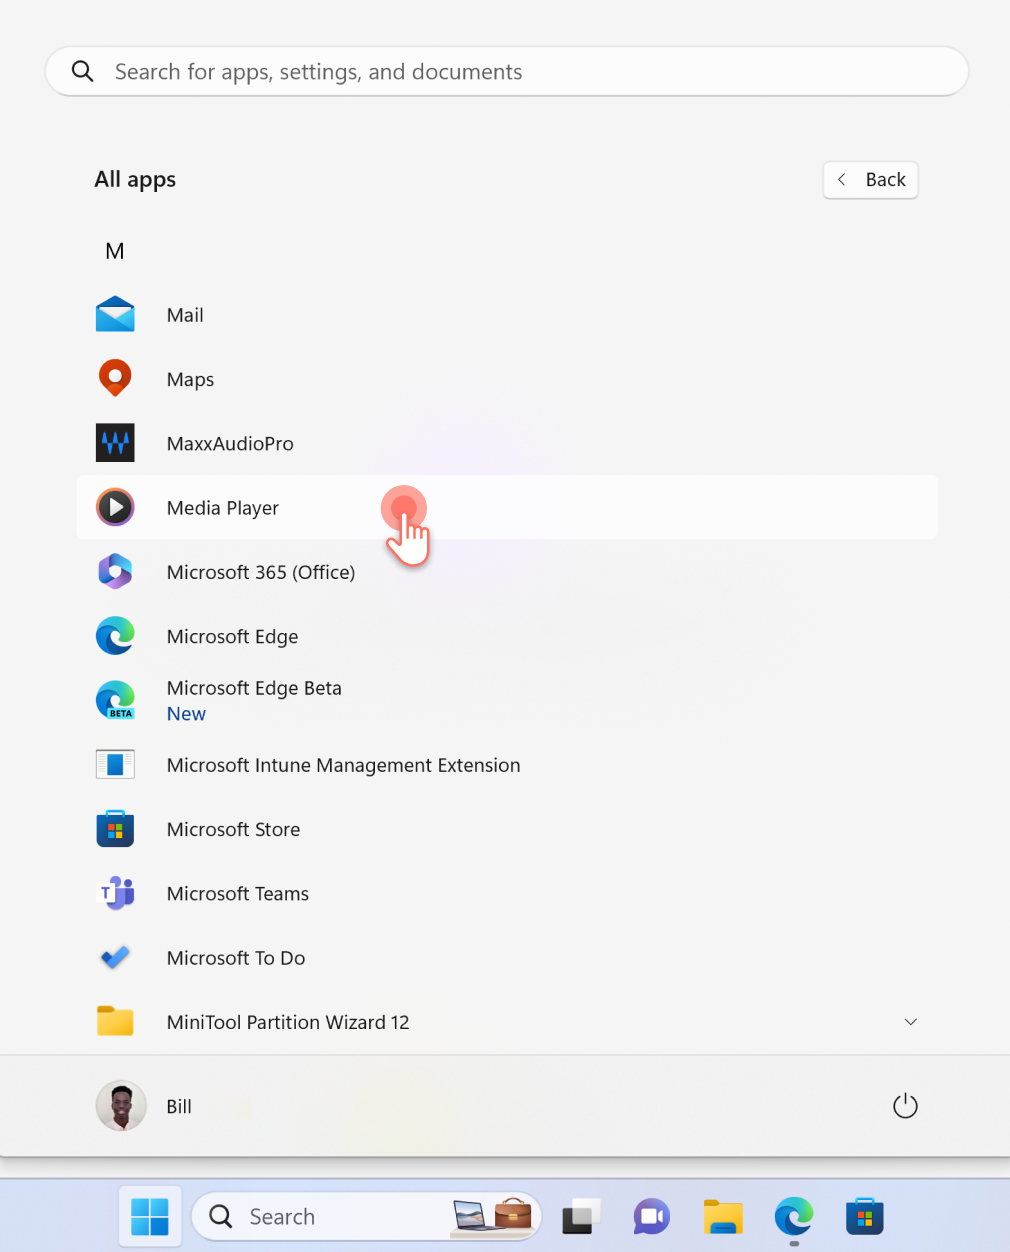Open Microsoft 365 (Office) icon
Viewport: 1010px width, 1252px height.
point(115,572)
